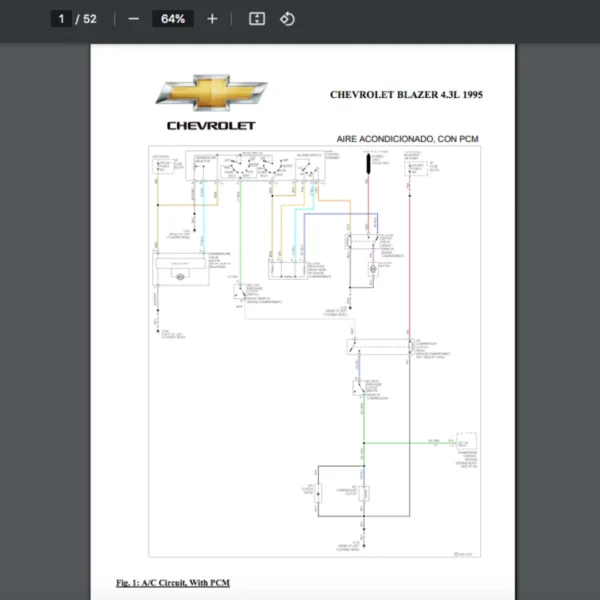Click the blower motor symbol in diagram
This screenshot has width=600, height=600.
point(372,269)
